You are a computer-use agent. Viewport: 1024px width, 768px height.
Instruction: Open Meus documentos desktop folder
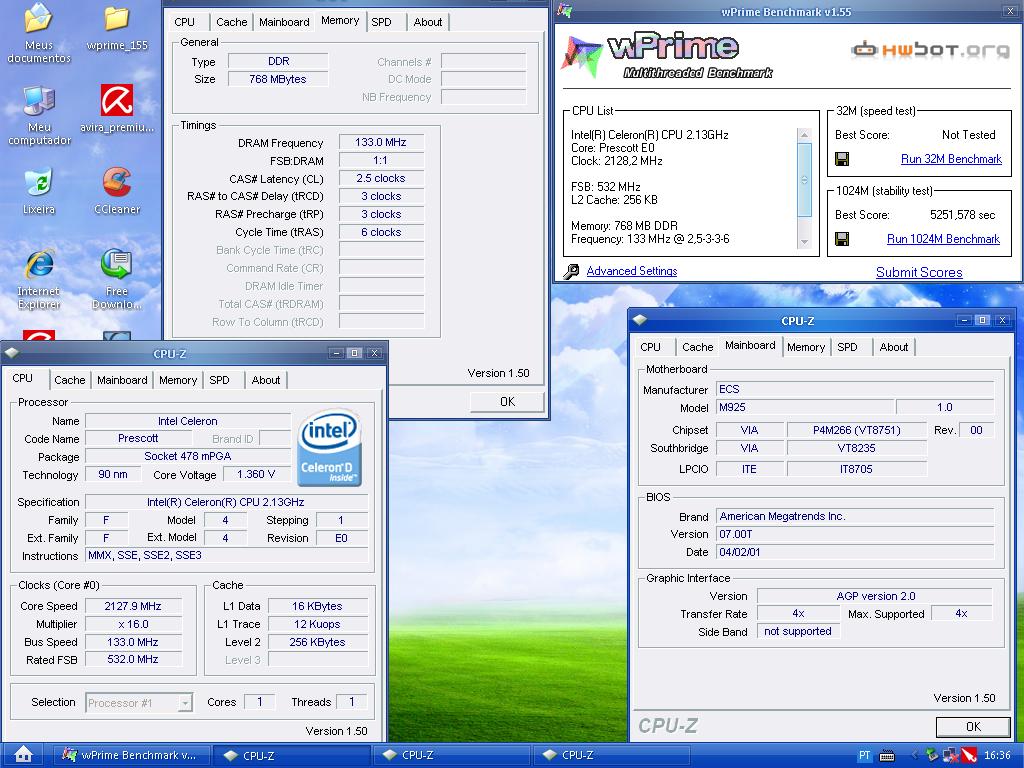tap(39, 33)
